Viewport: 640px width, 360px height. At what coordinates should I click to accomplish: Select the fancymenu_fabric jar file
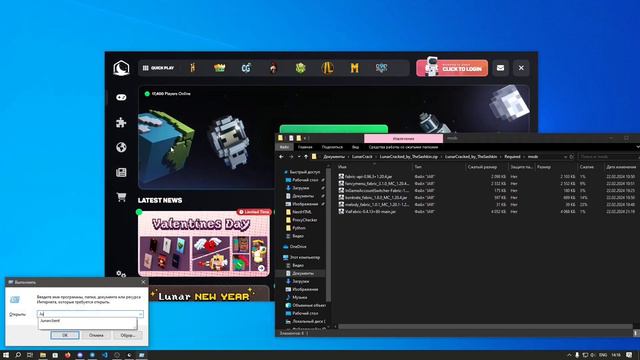pos(373,184)
